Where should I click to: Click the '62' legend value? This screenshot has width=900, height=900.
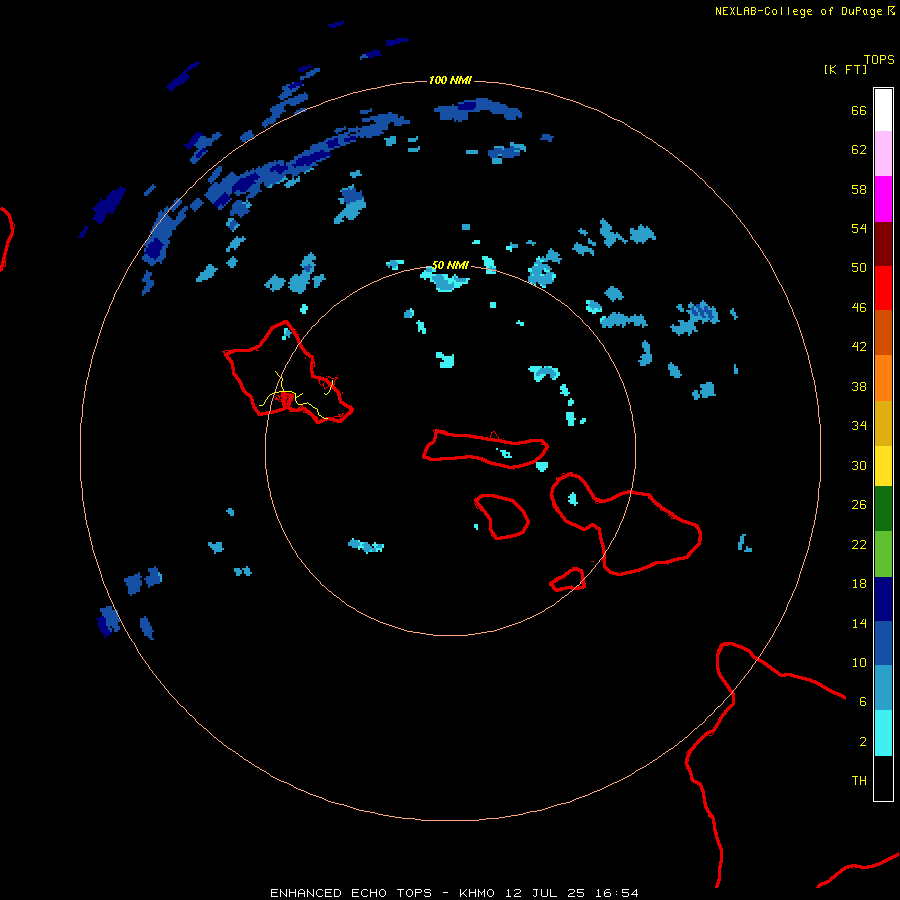click(x=859, y=150)
